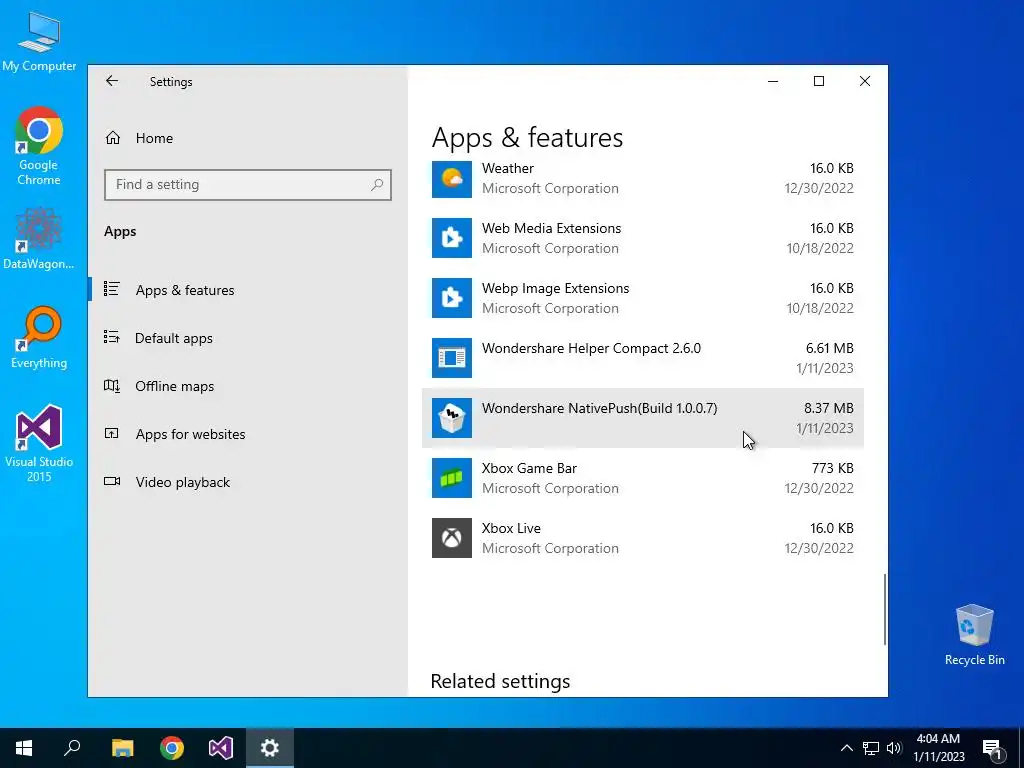The height and width of the screenshot is (768, 1024).
Task: Open Default apps settings page
Action: 248,338
